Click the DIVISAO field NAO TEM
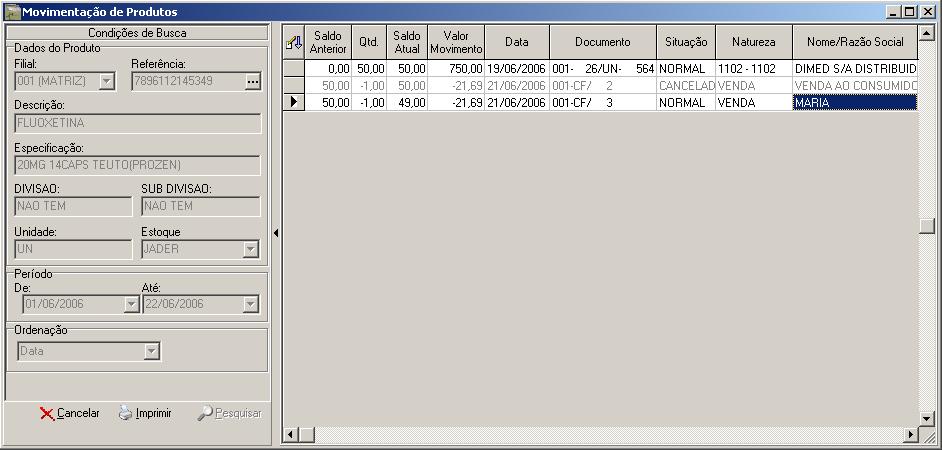This screenshot has width=942, height=450. [x=73, y=206]
